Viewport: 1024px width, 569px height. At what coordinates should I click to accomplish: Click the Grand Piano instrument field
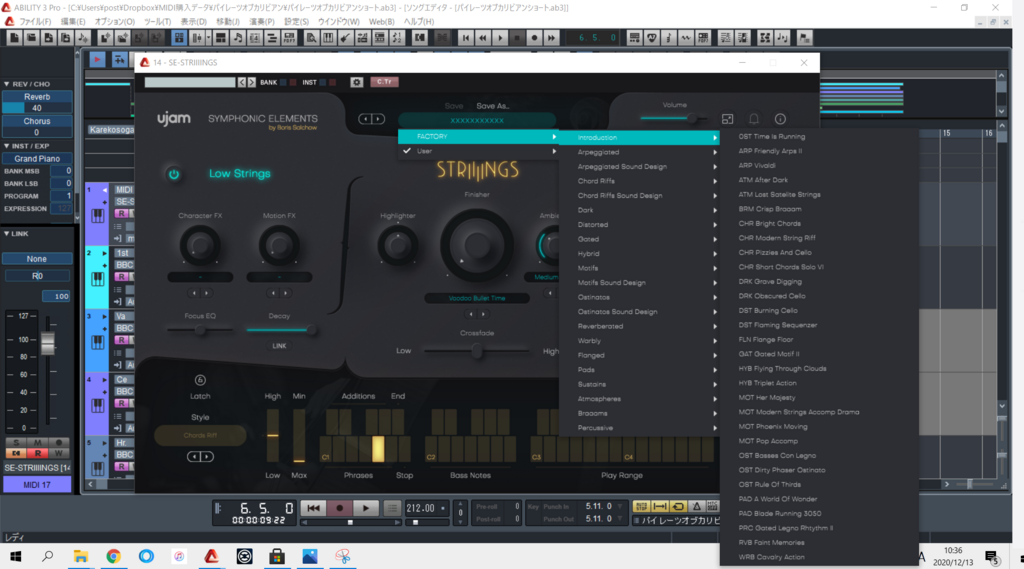[37, 159]
